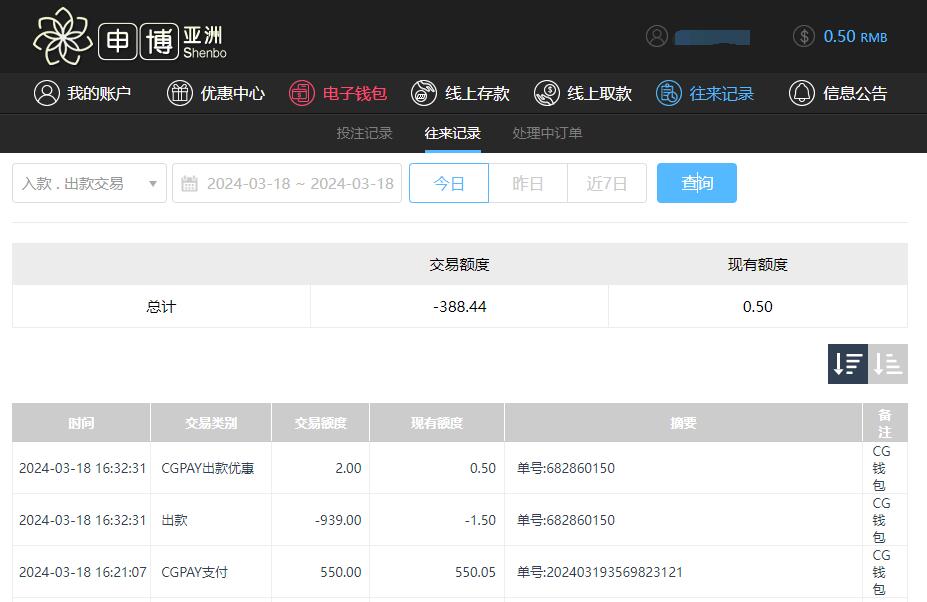
Task: Select the 昨日 date filter
Action: point(528,183)
